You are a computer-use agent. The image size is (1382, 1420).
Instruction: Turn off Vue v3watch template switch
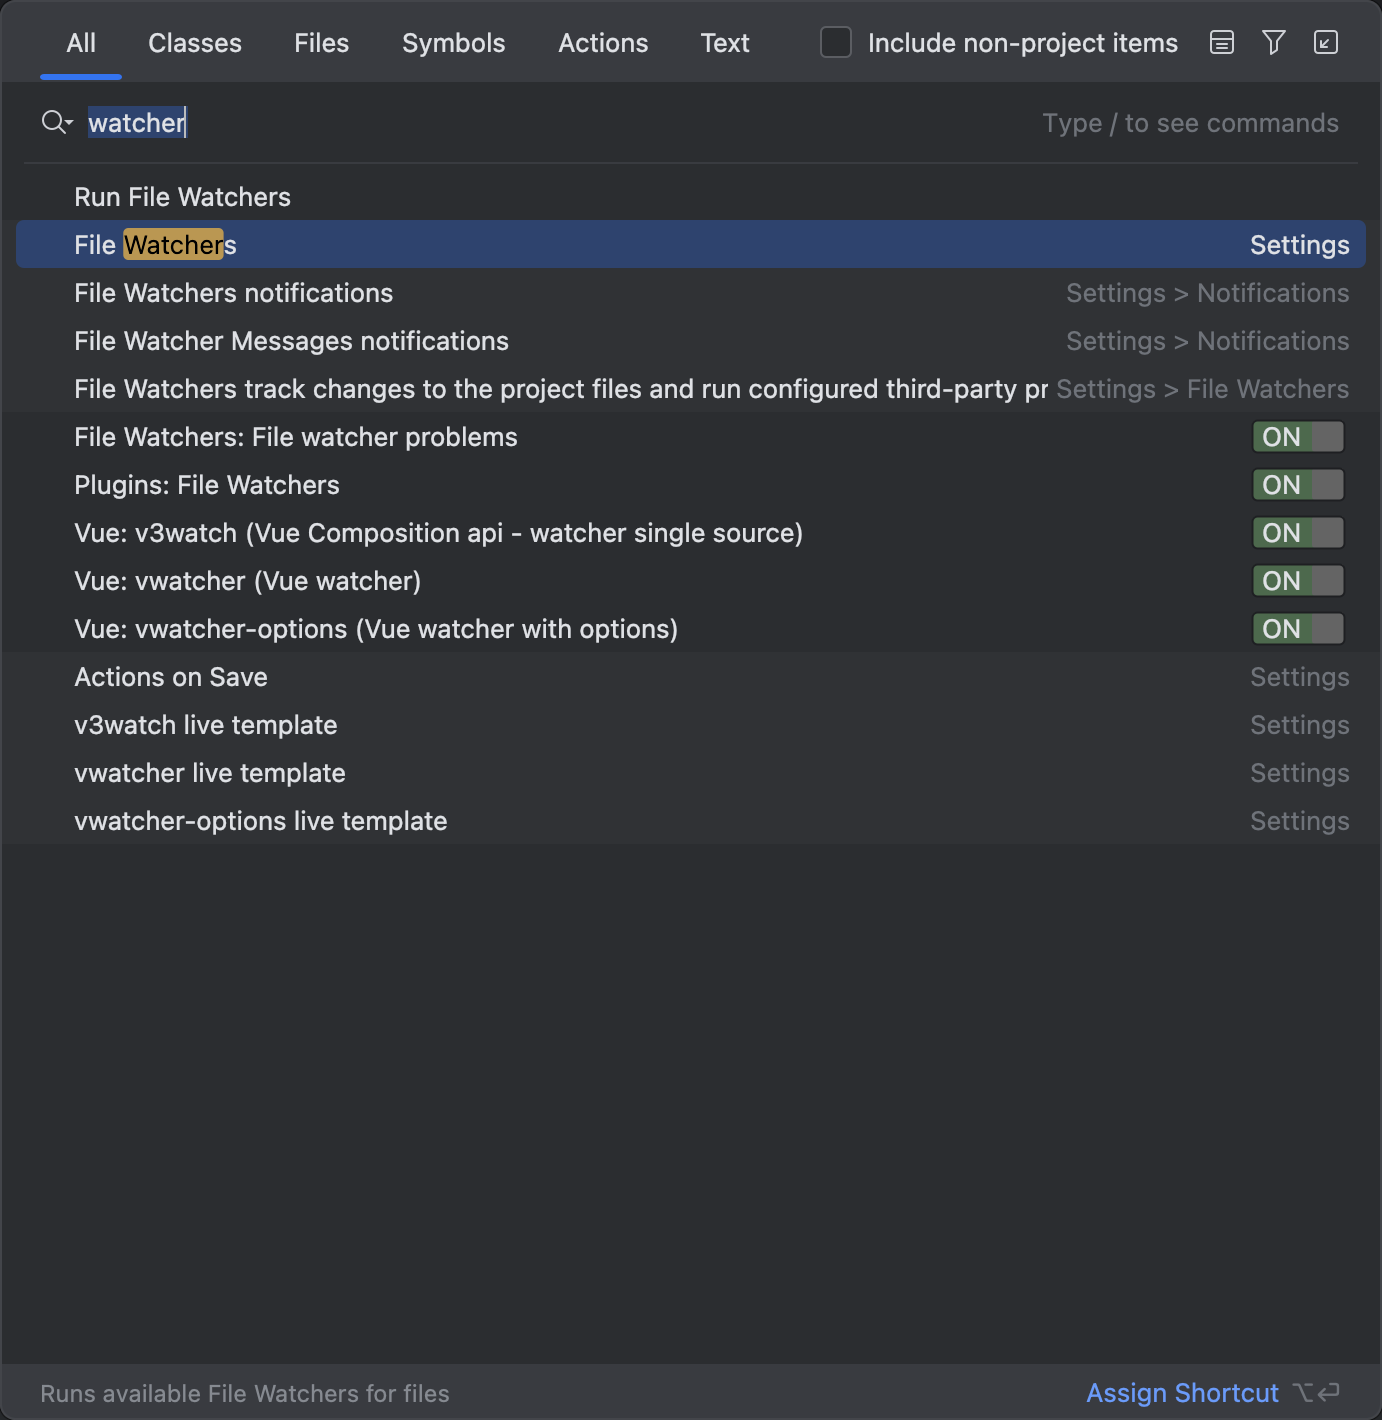pyautogui.click(x=1297, y=533)
